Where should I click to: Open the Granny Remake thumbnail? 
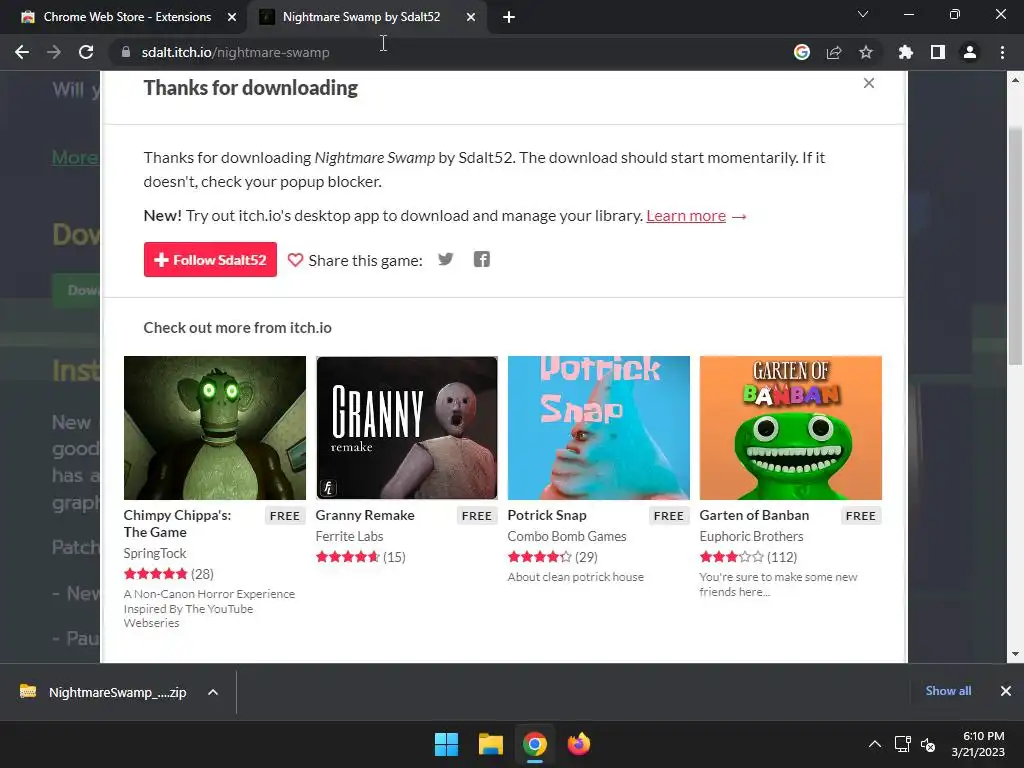tap(407, 428)
